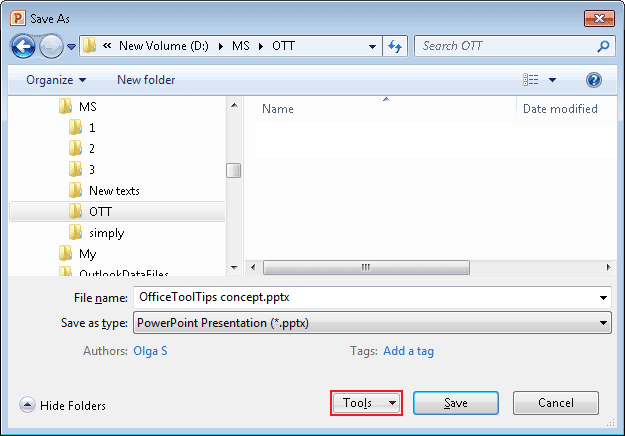Expand arrow after MS breadcrumb
Image resolution: width=625 pixels, height=436 pixels.
(x=261, y=46)
